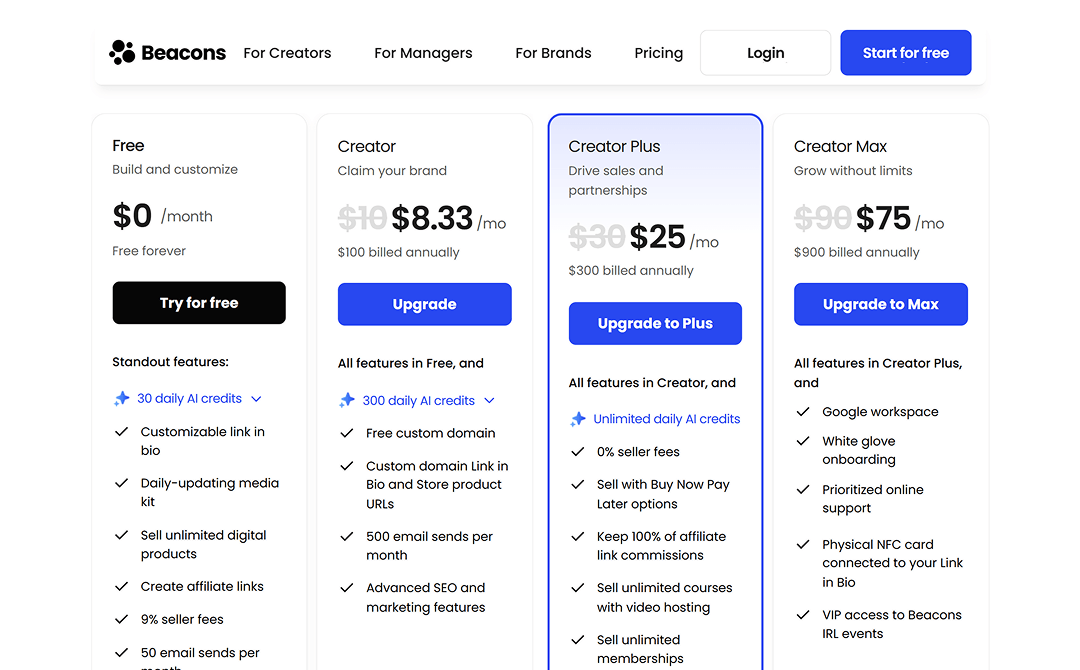The width and height of the screenshot is (1080, 670).
Task: Click sparkle icon beside Unlimited daily AI credits
Action: coord(578,419)
